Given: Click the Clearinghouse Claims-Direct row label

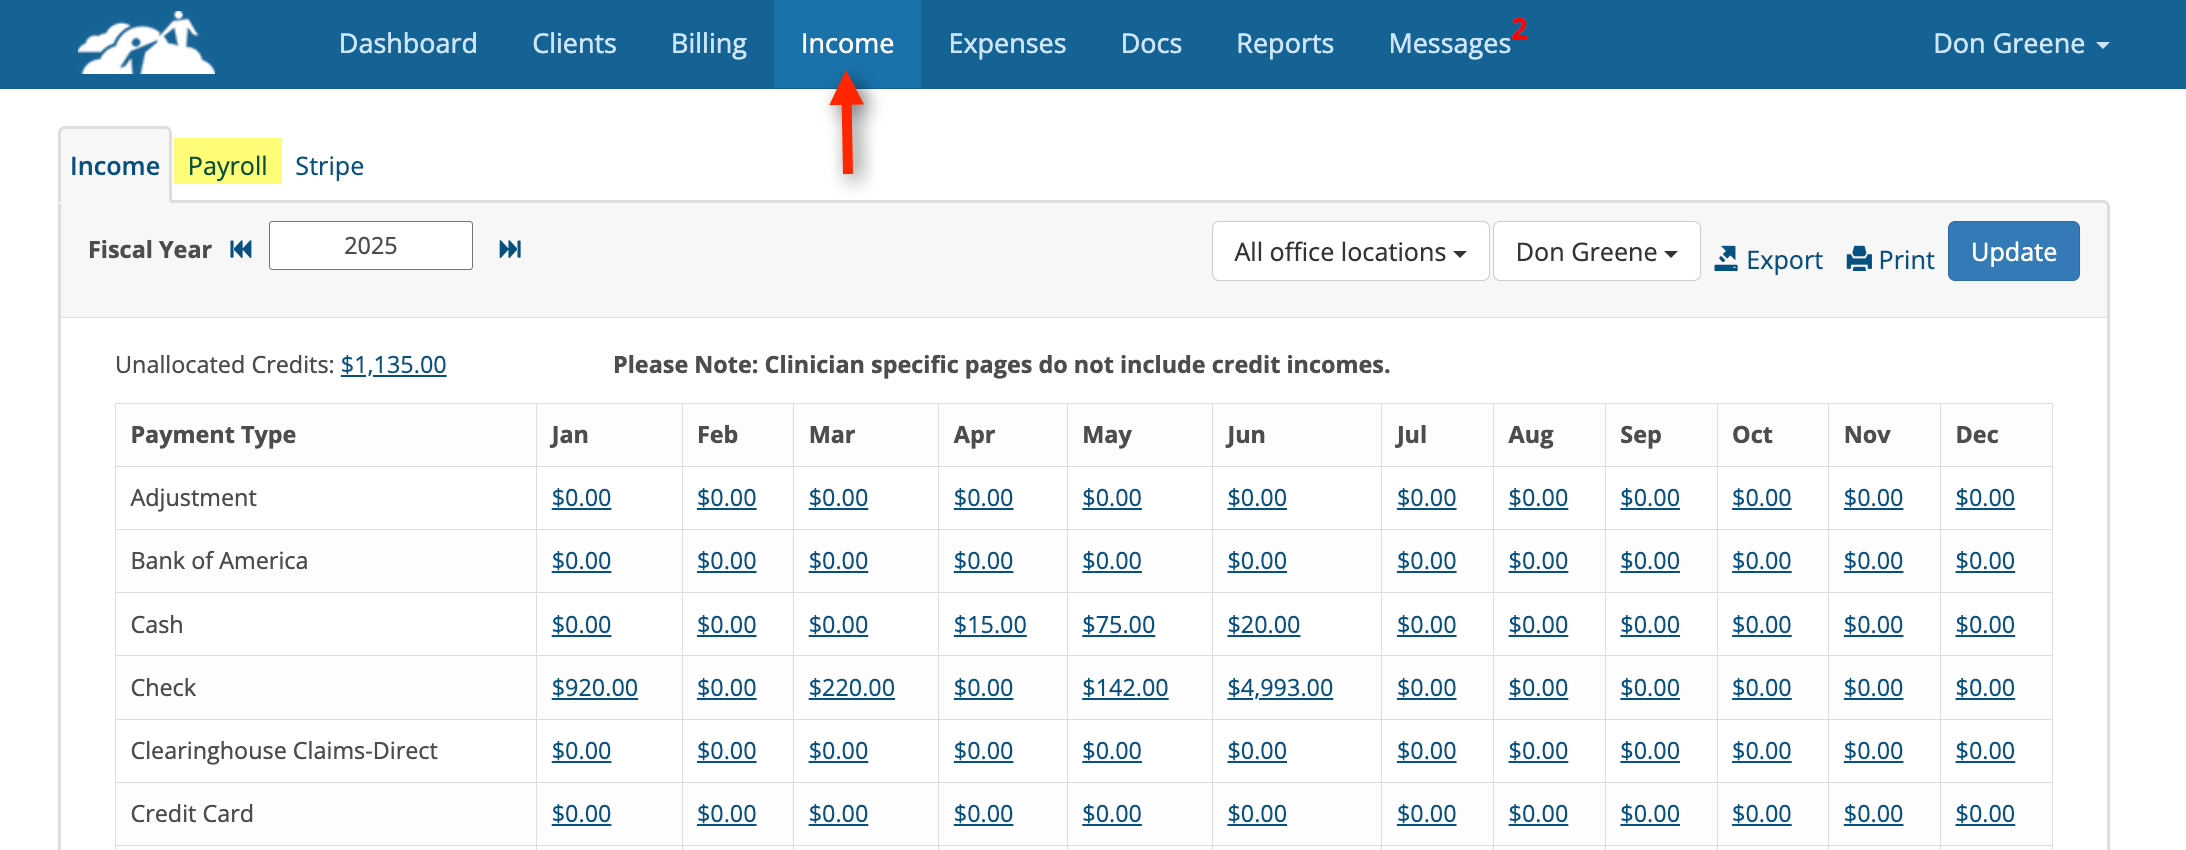Looking at the screenshot, I should point(284,751).
